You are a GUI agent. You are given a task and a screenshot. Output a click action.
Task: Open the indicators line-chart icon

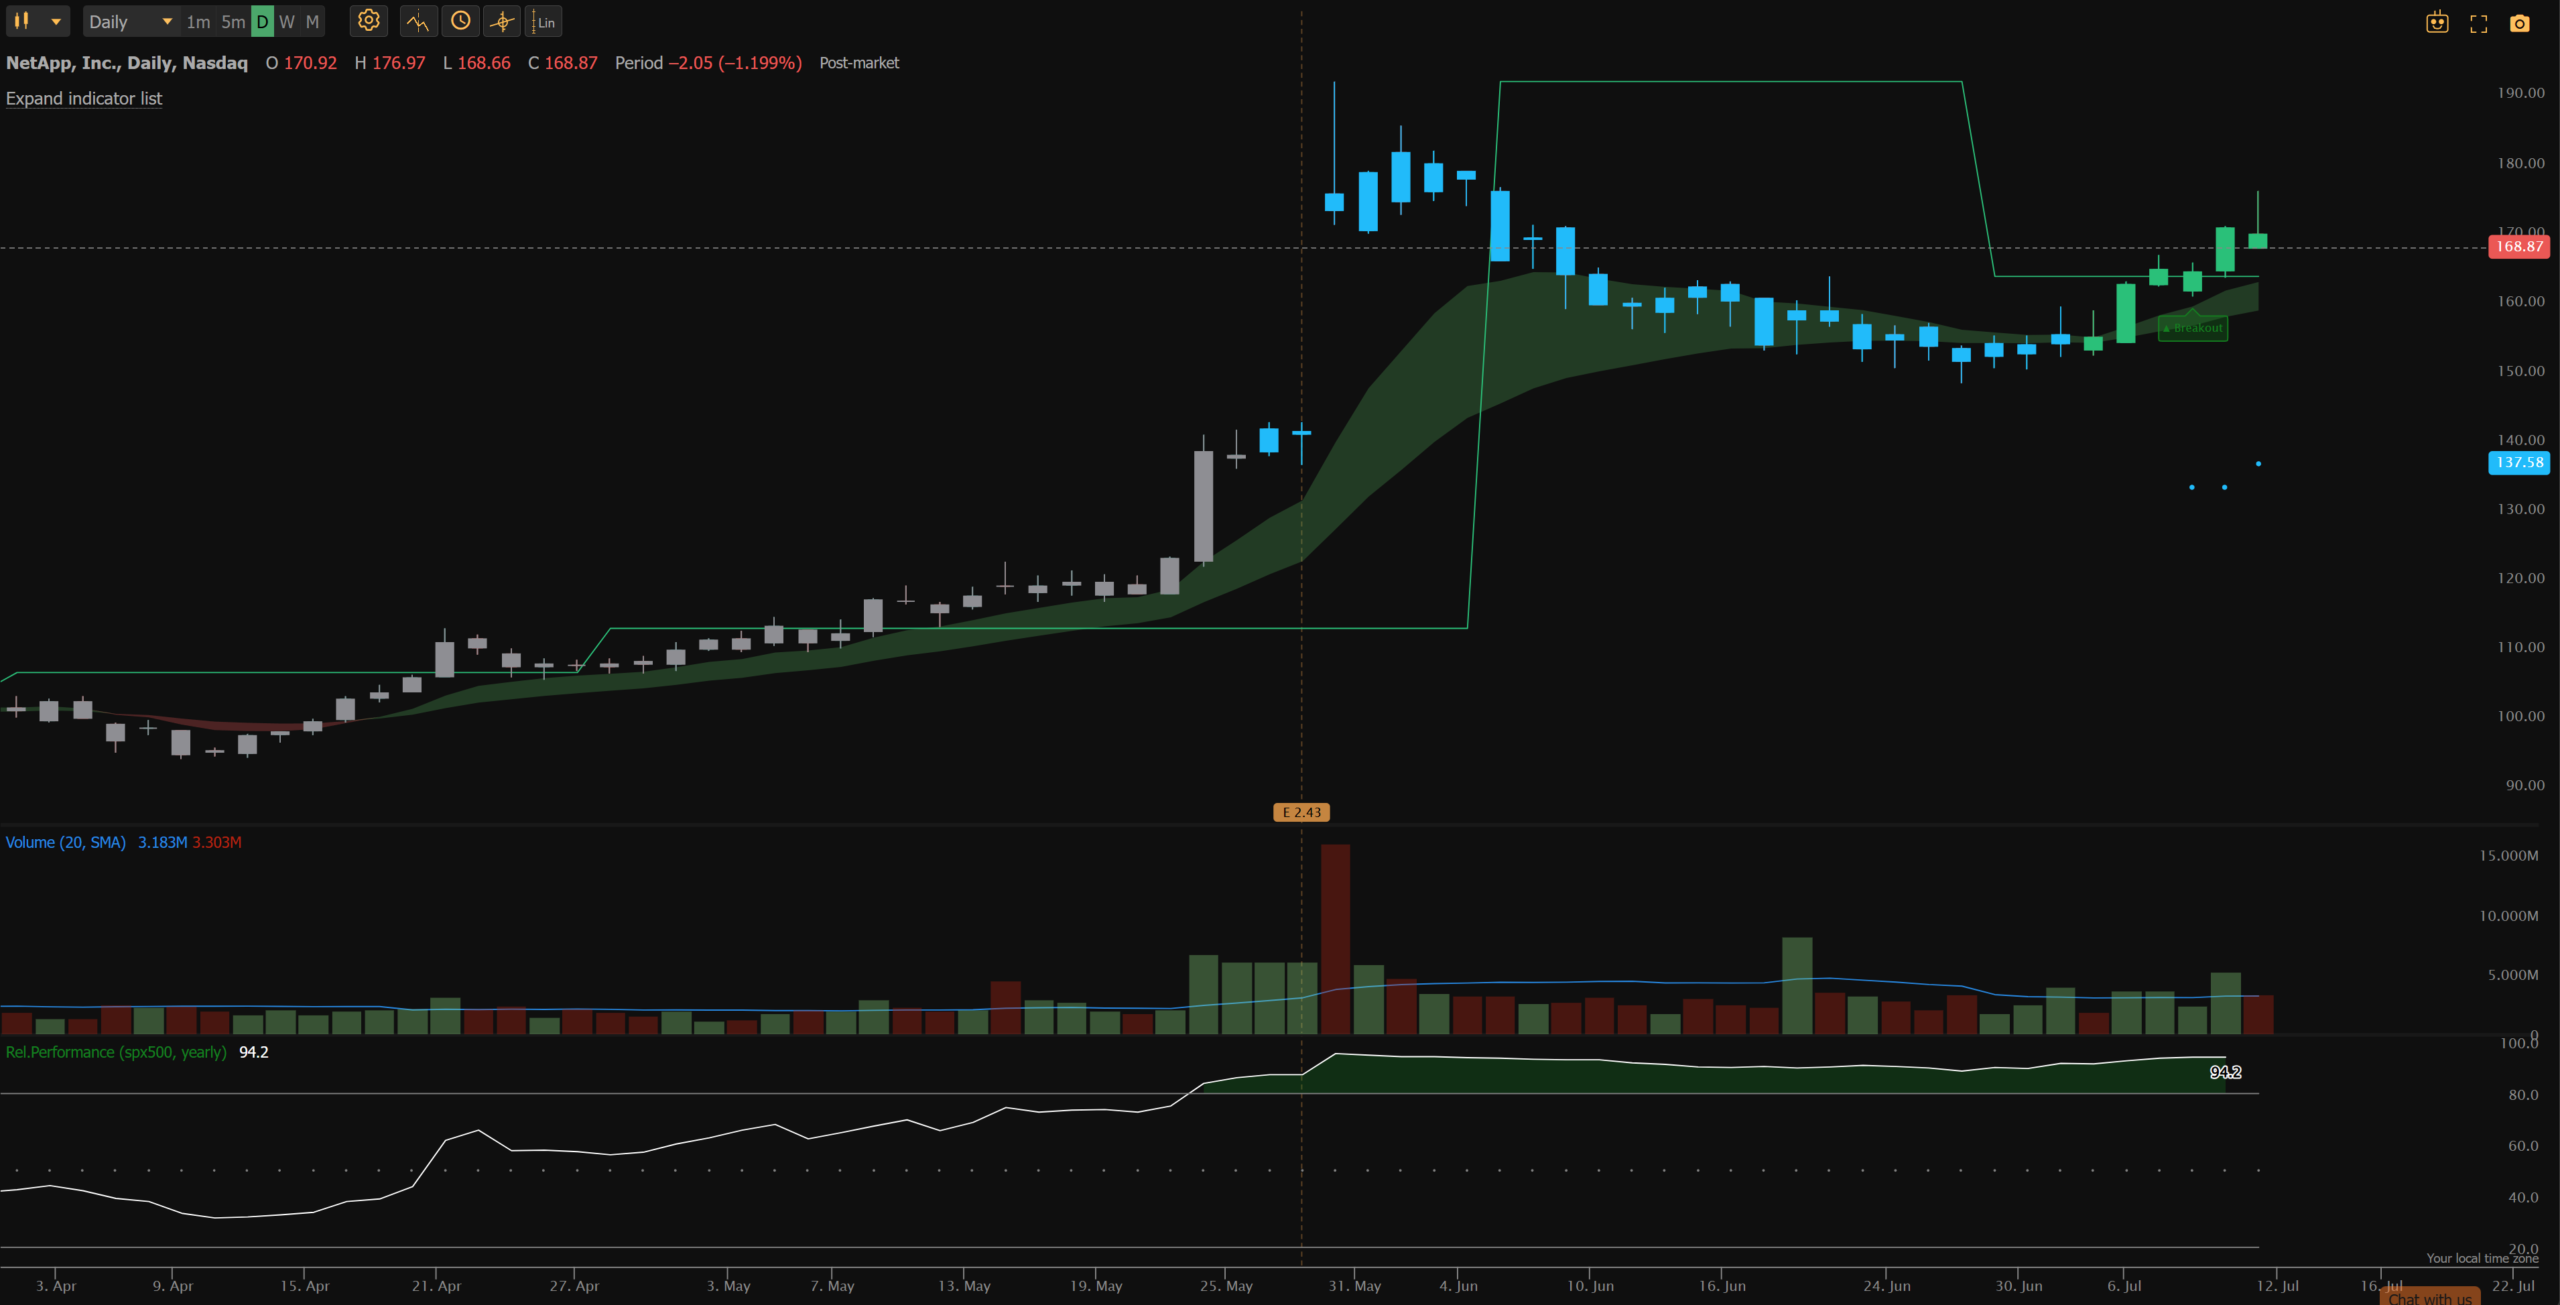tap(418, 21)
